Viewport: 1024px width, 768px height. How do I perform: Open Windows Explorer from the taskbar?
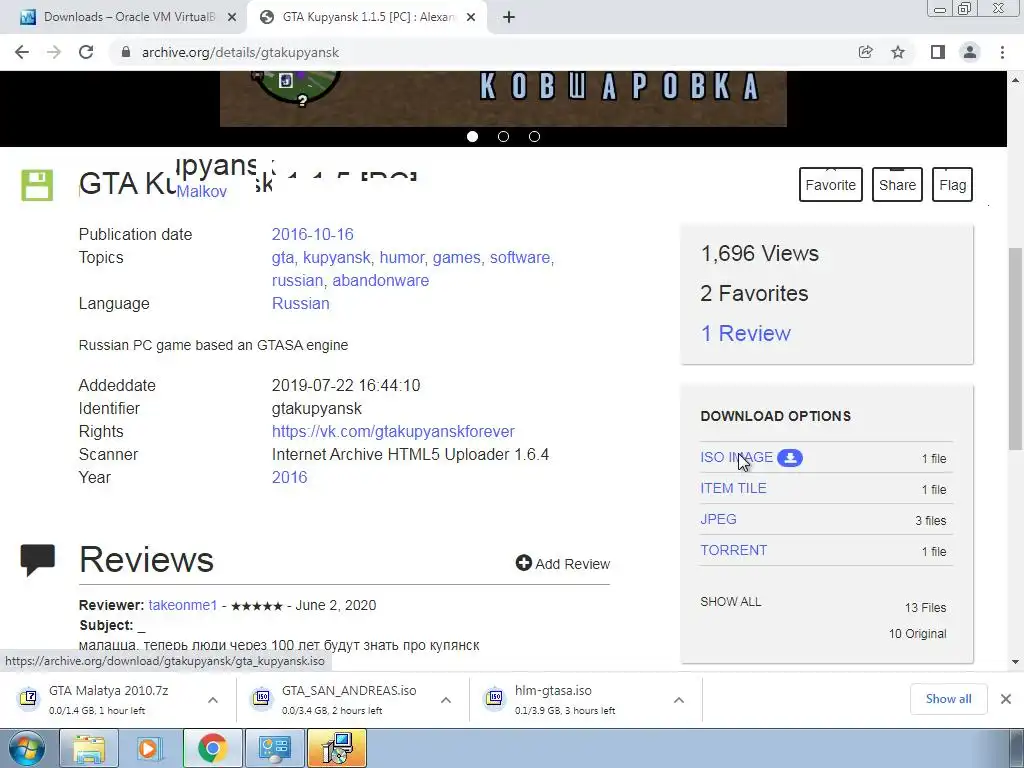pyautogui.click(x=89, y=748)
